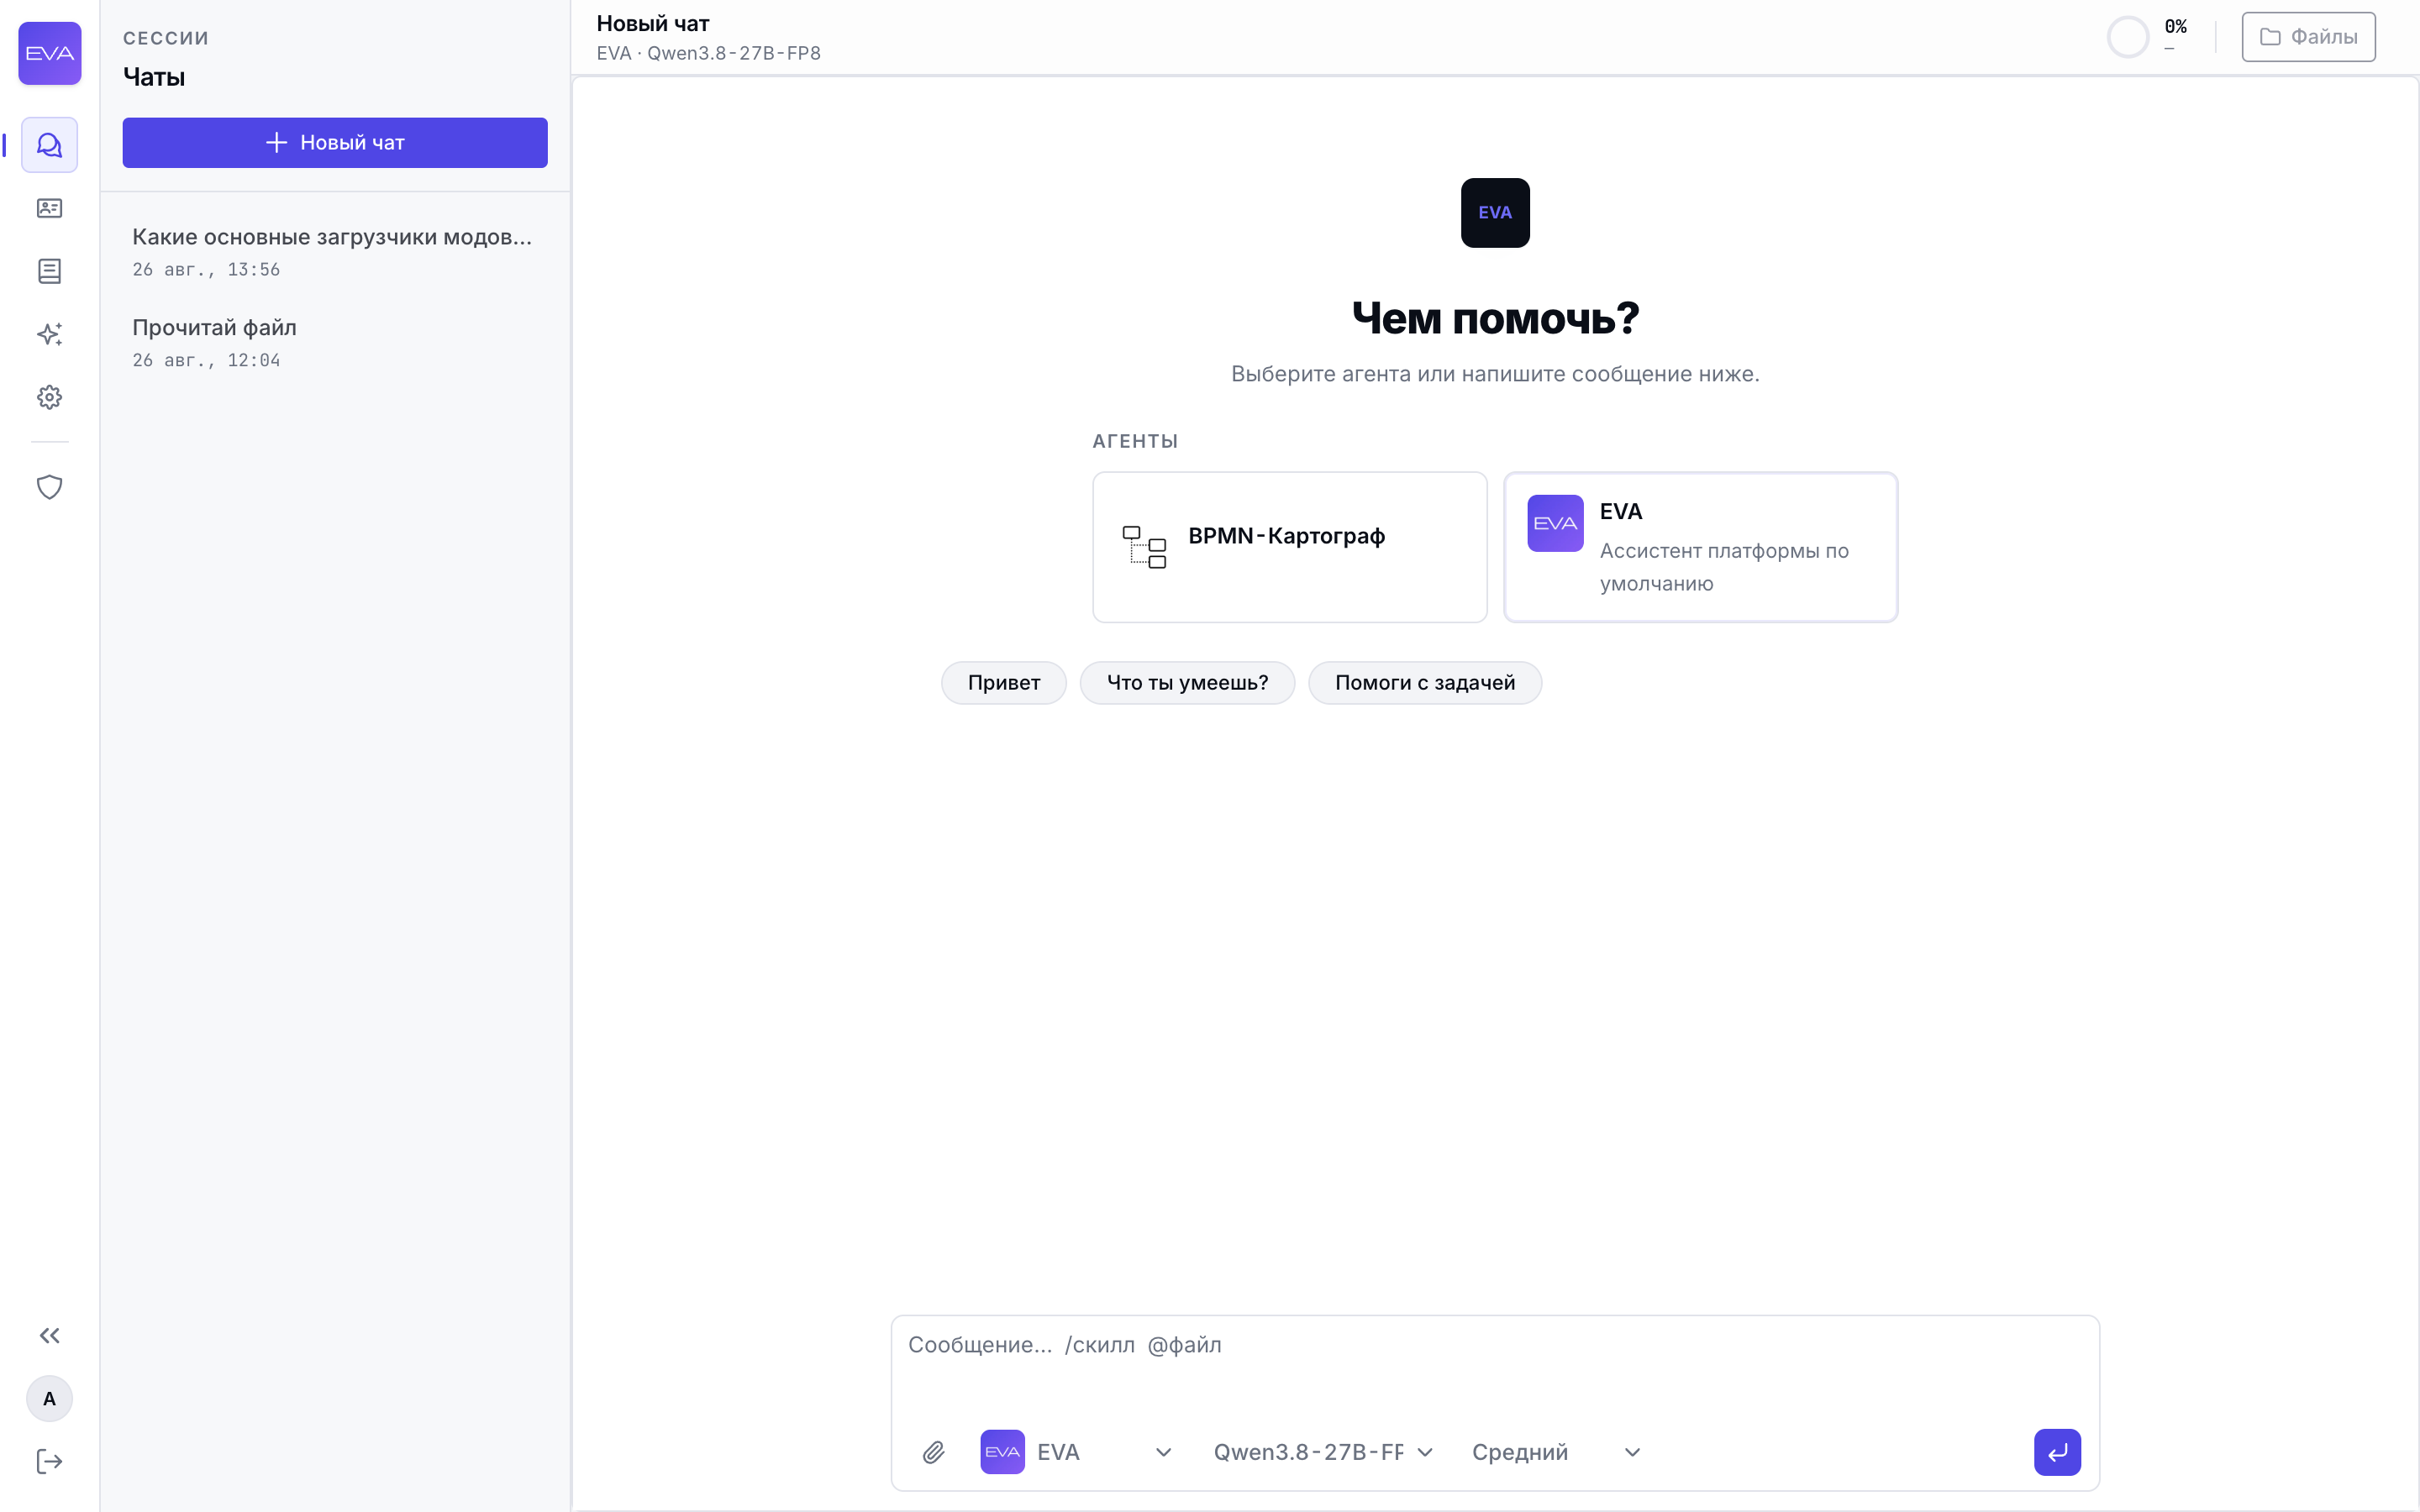Open the Прочитай файл chat session

pos(335,342)
